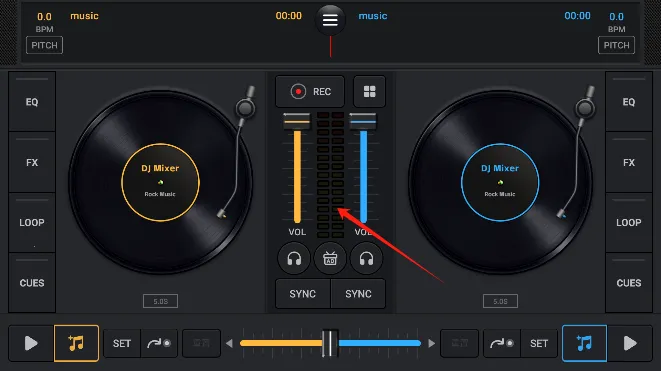Open the right deck FX panel
This screenshot has width=661, height=371.
(x=629, y=162)
